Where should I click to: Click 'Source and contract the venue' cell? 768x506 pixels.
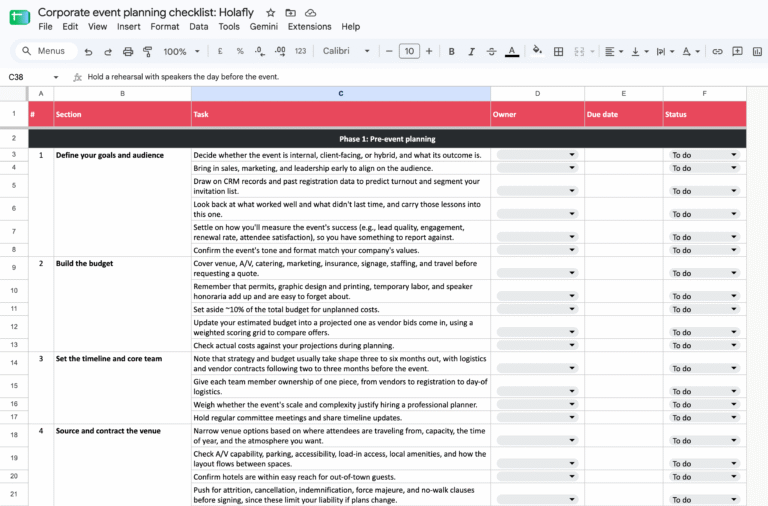tap(122, 465)
